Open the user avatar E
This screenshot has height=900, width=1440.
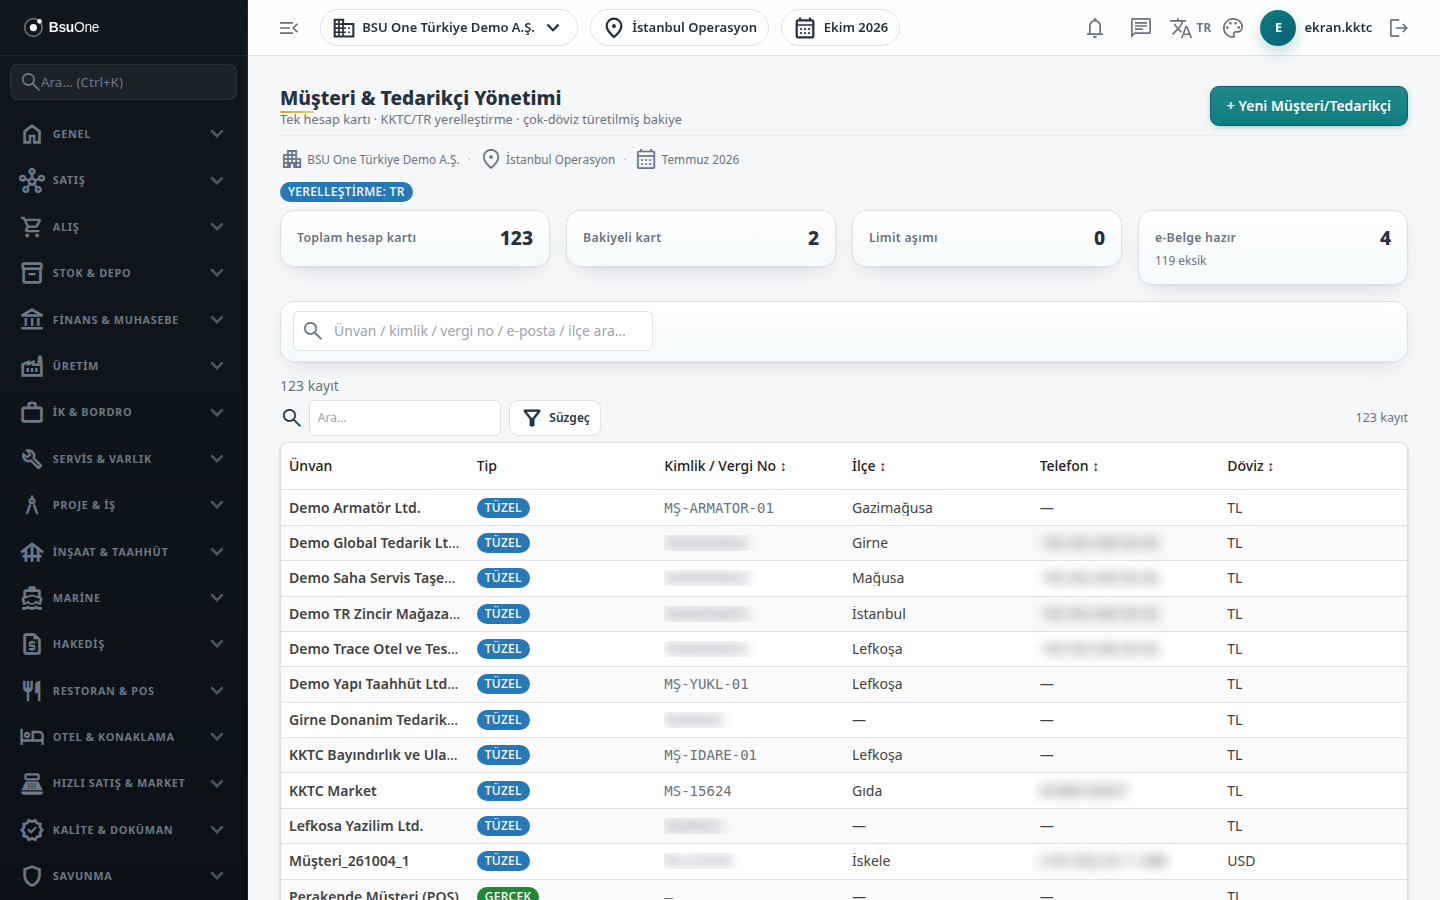click(1278, 28)
